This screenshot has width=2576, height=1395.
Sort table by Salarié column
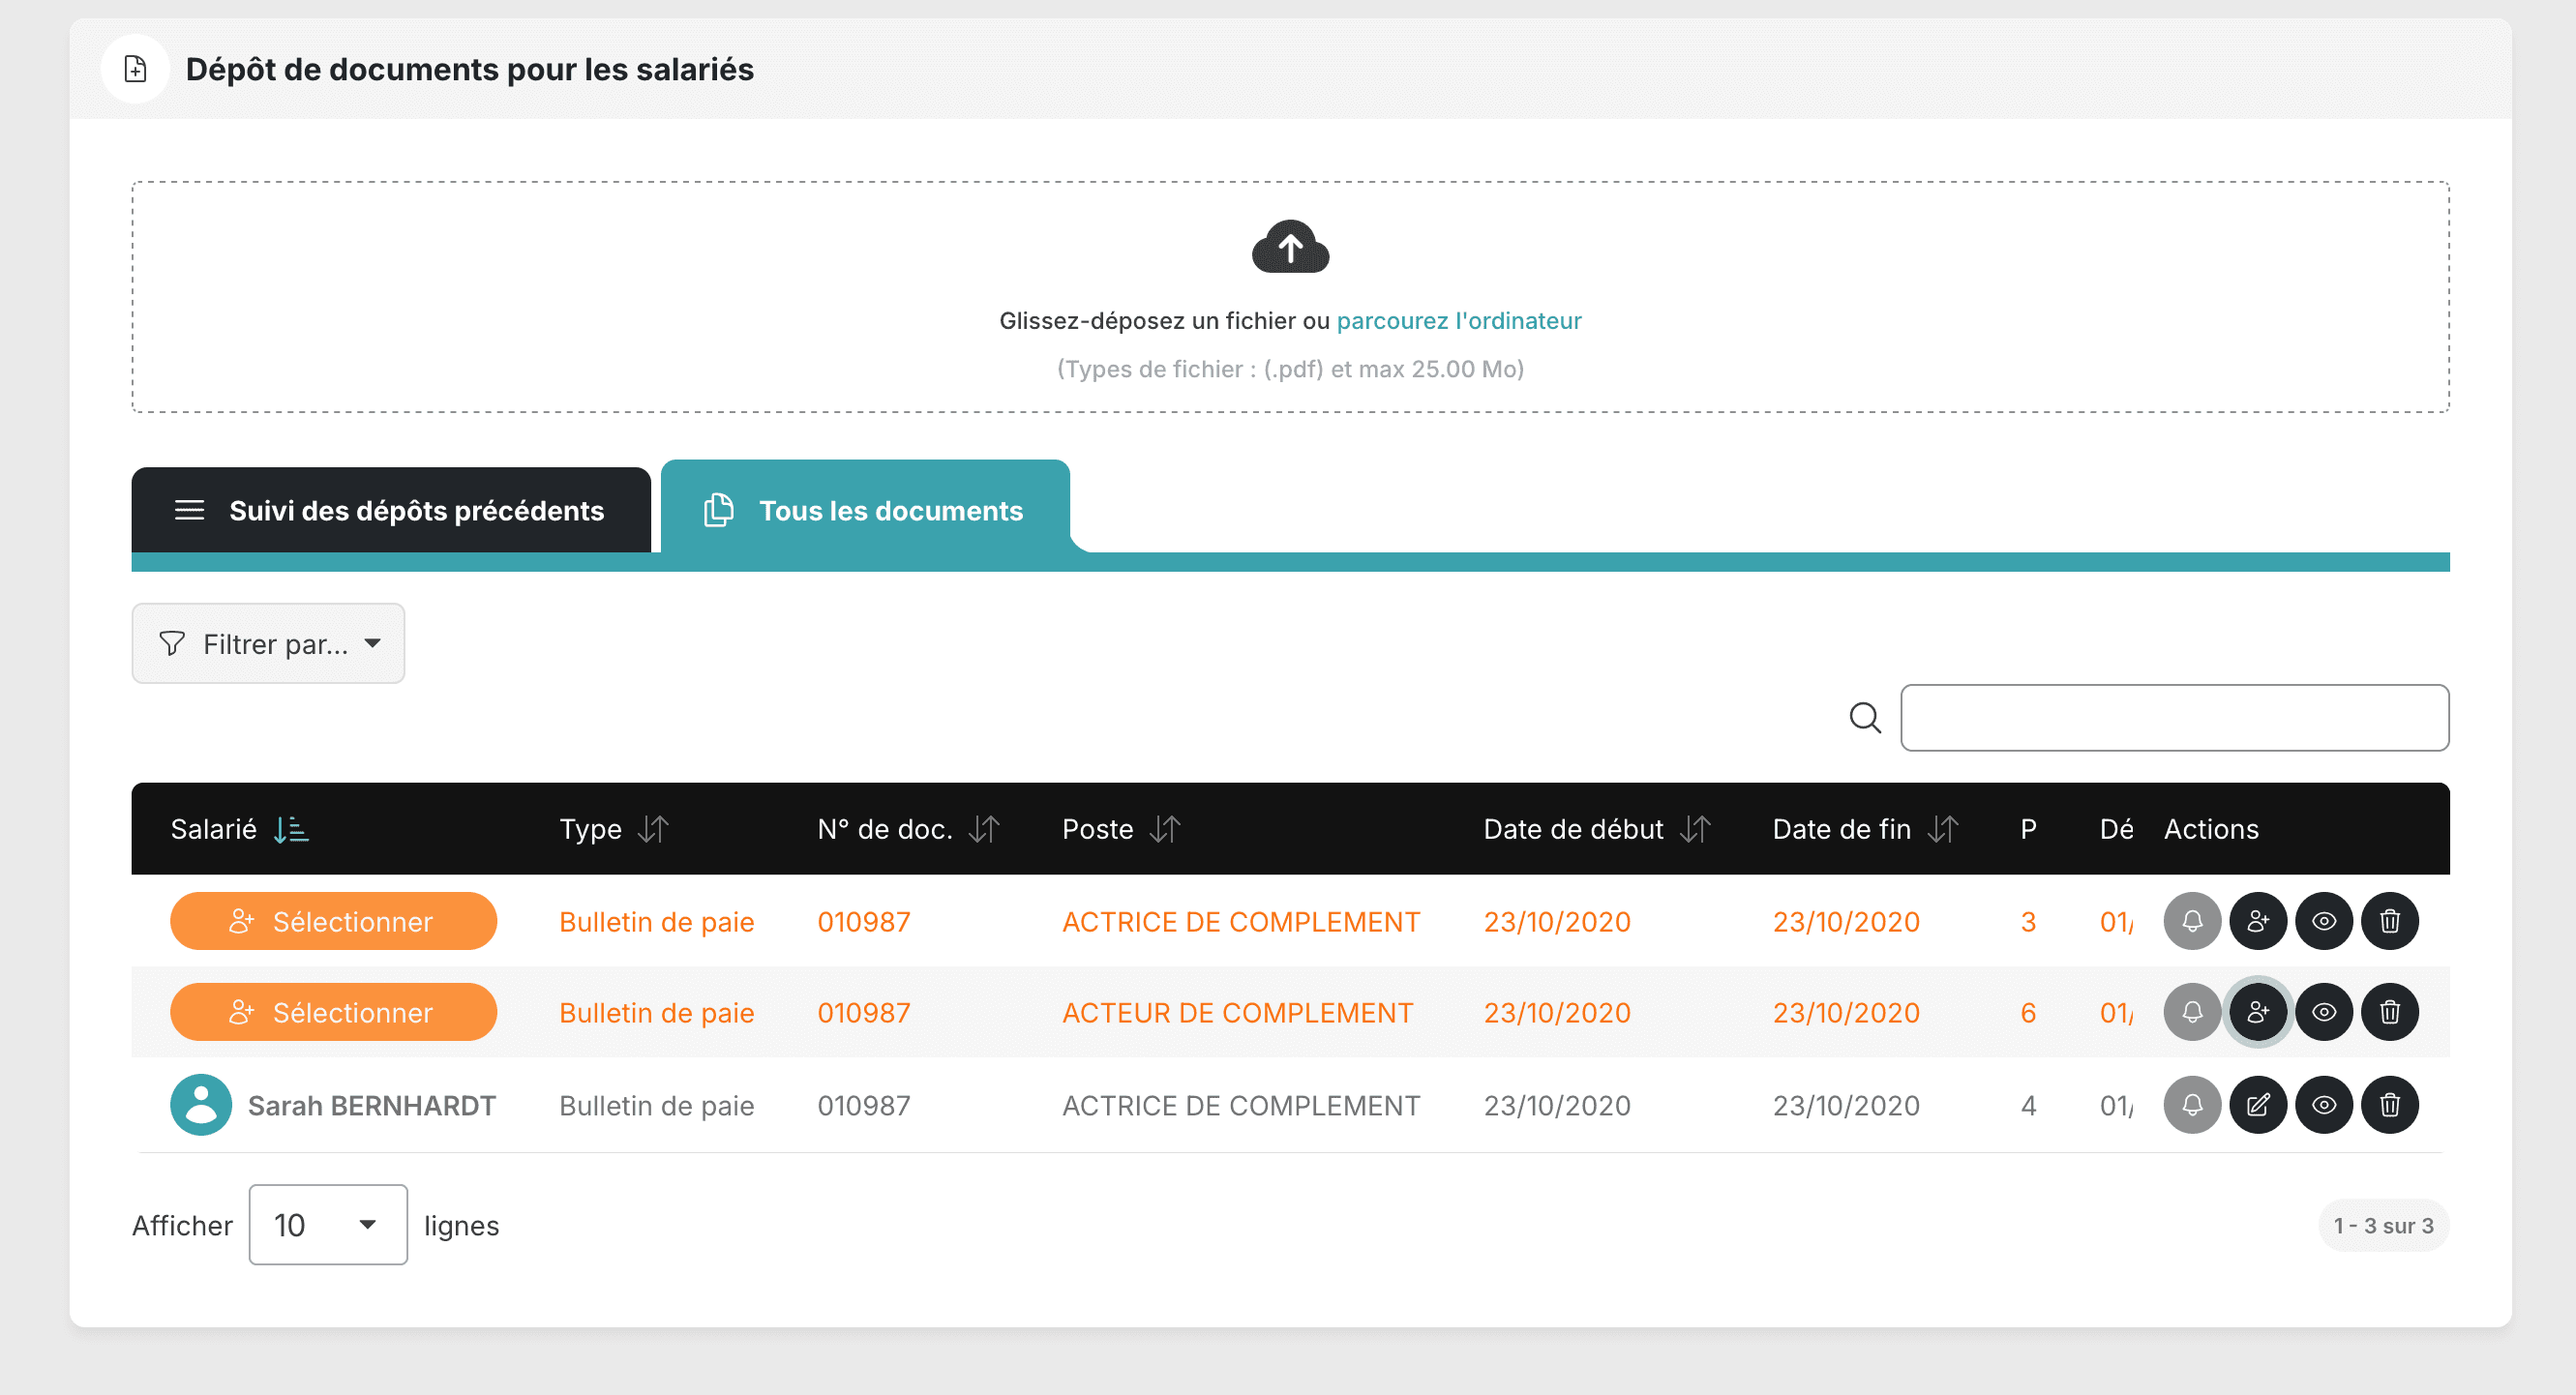tap(291, 829)
